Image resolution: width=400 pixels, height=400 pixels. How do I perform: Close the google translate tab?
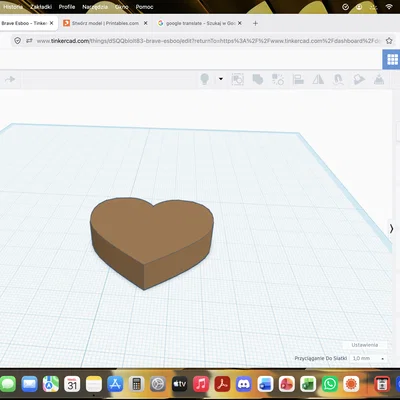coord(240,23)
